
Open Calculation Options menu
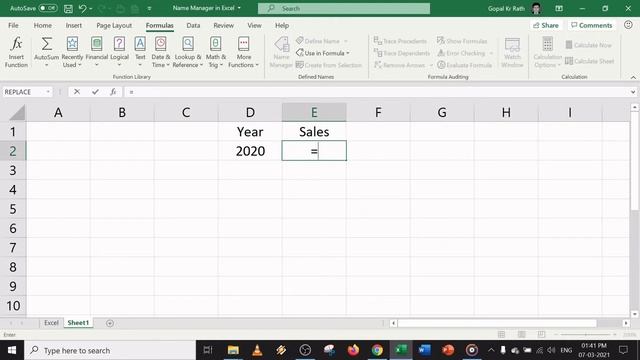tap(547, 52)
